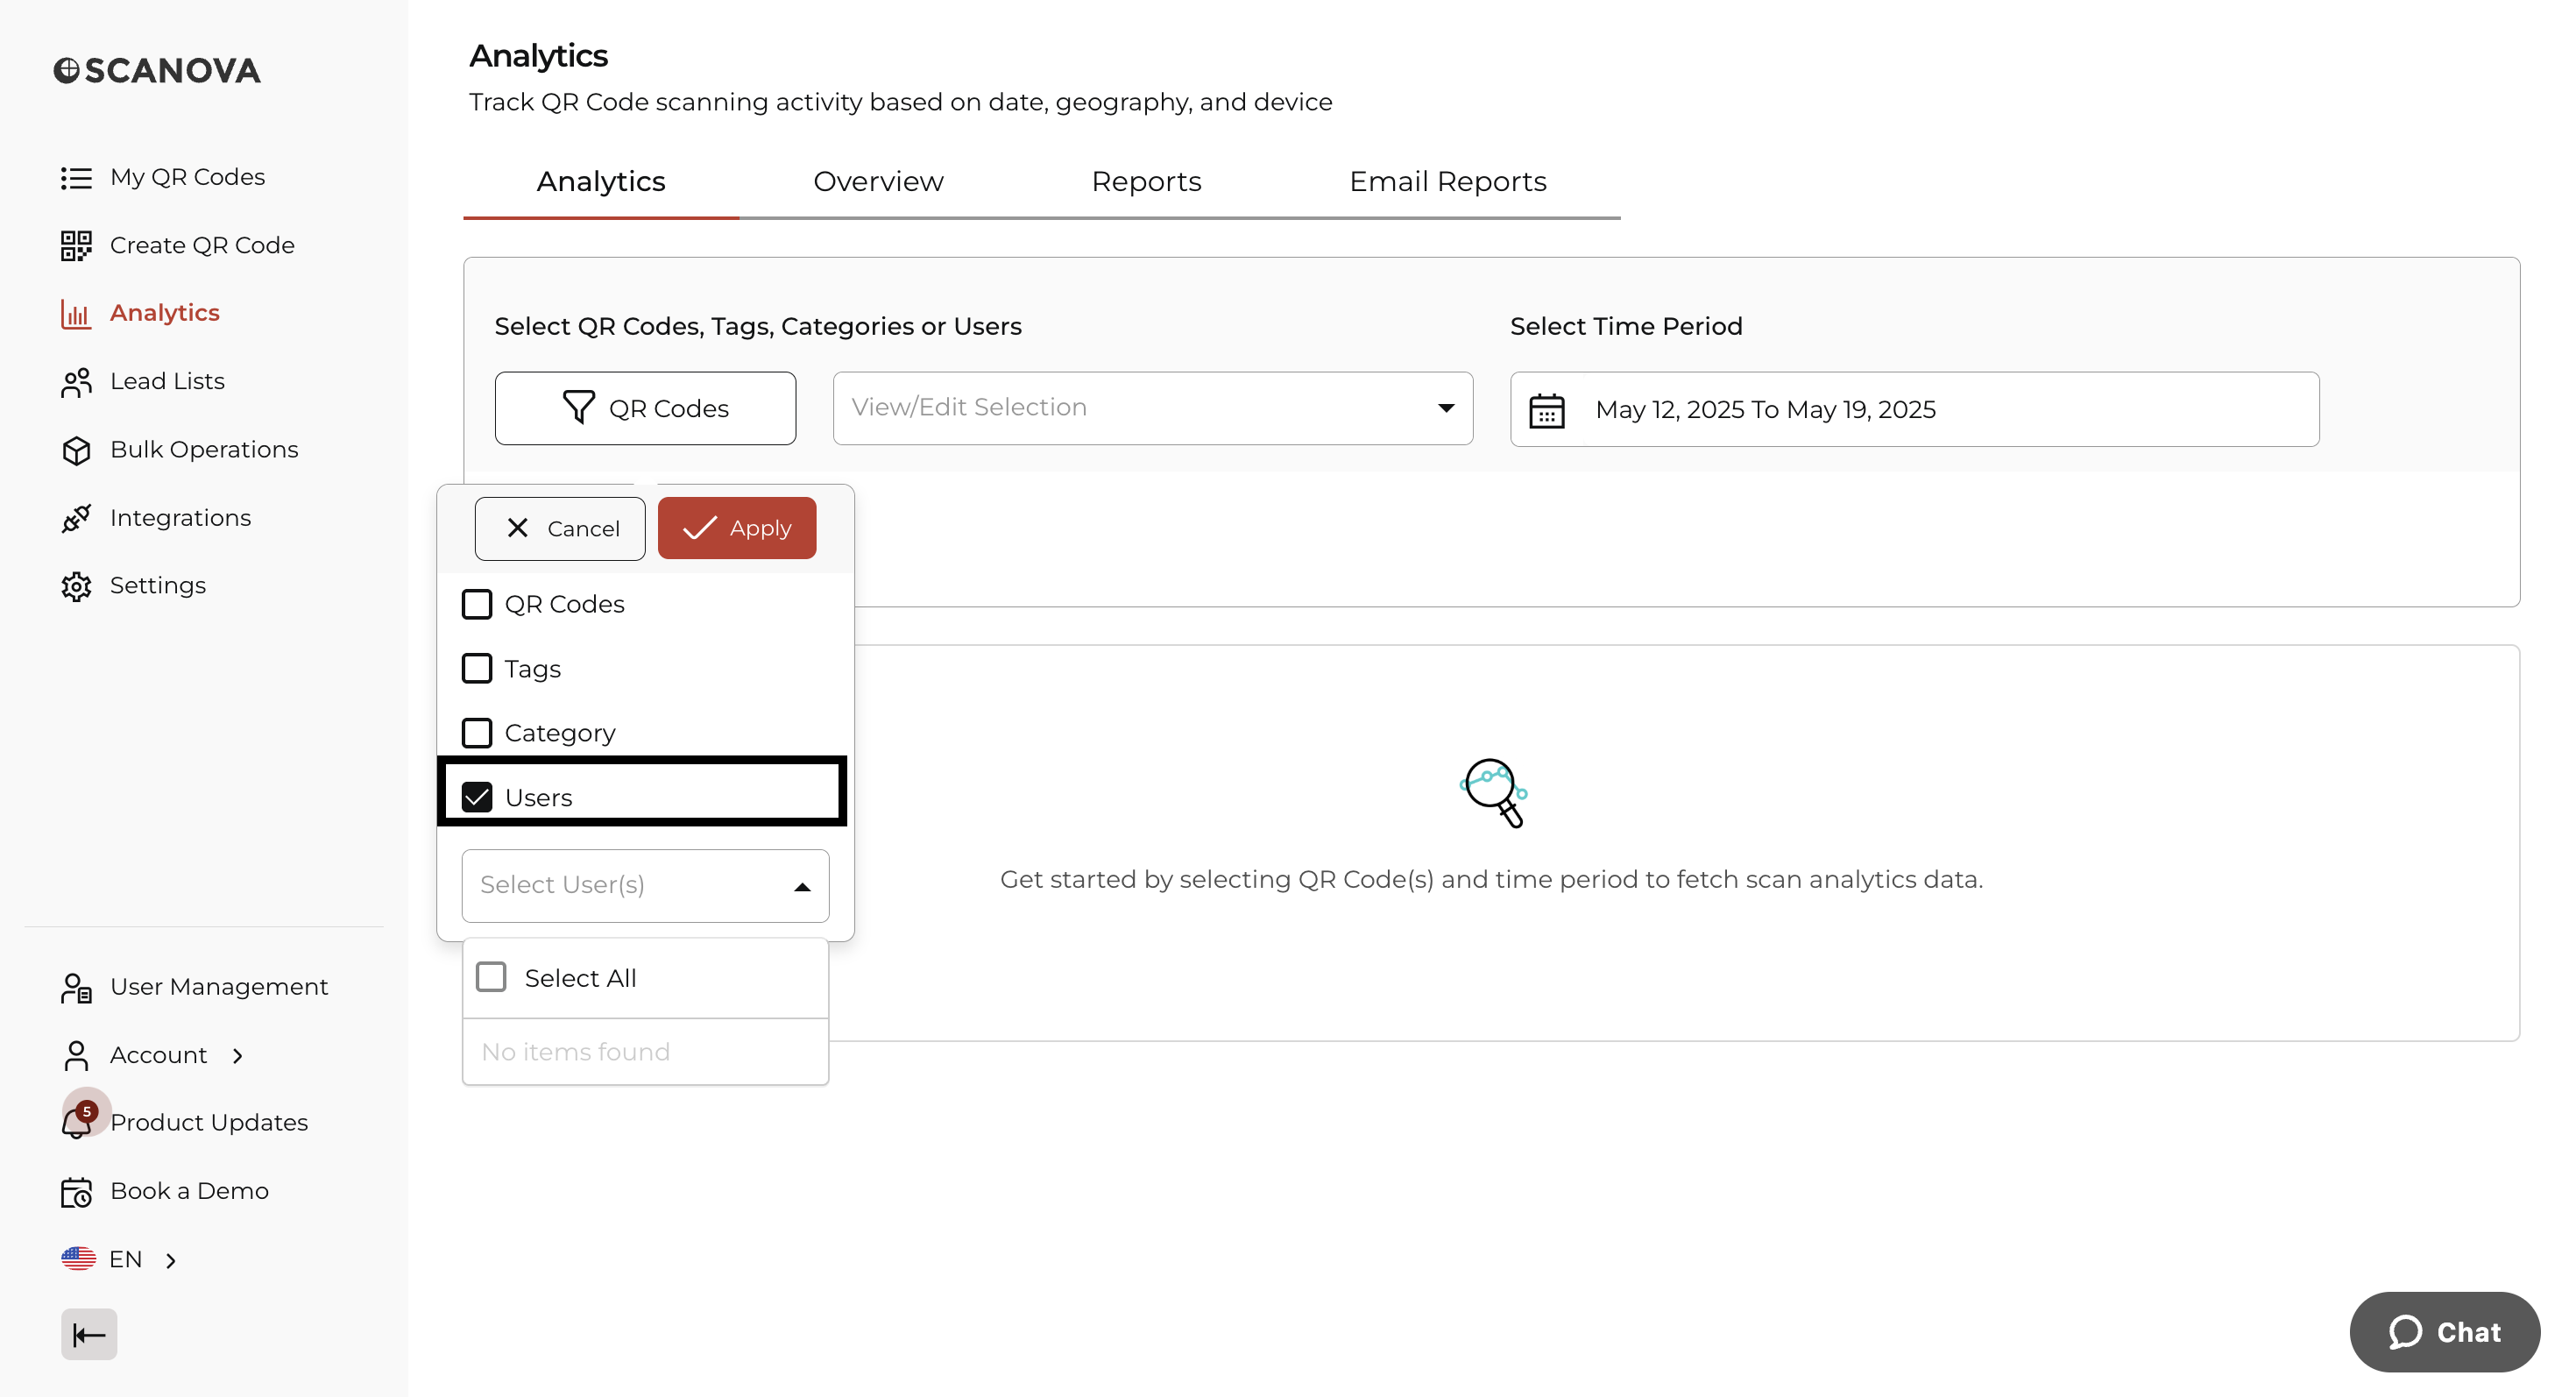The height and width of the screenshot is (1397, 2576).
Task: Click the Create QR Code icon
Action: pyautogui.click(x=76, y=246)
